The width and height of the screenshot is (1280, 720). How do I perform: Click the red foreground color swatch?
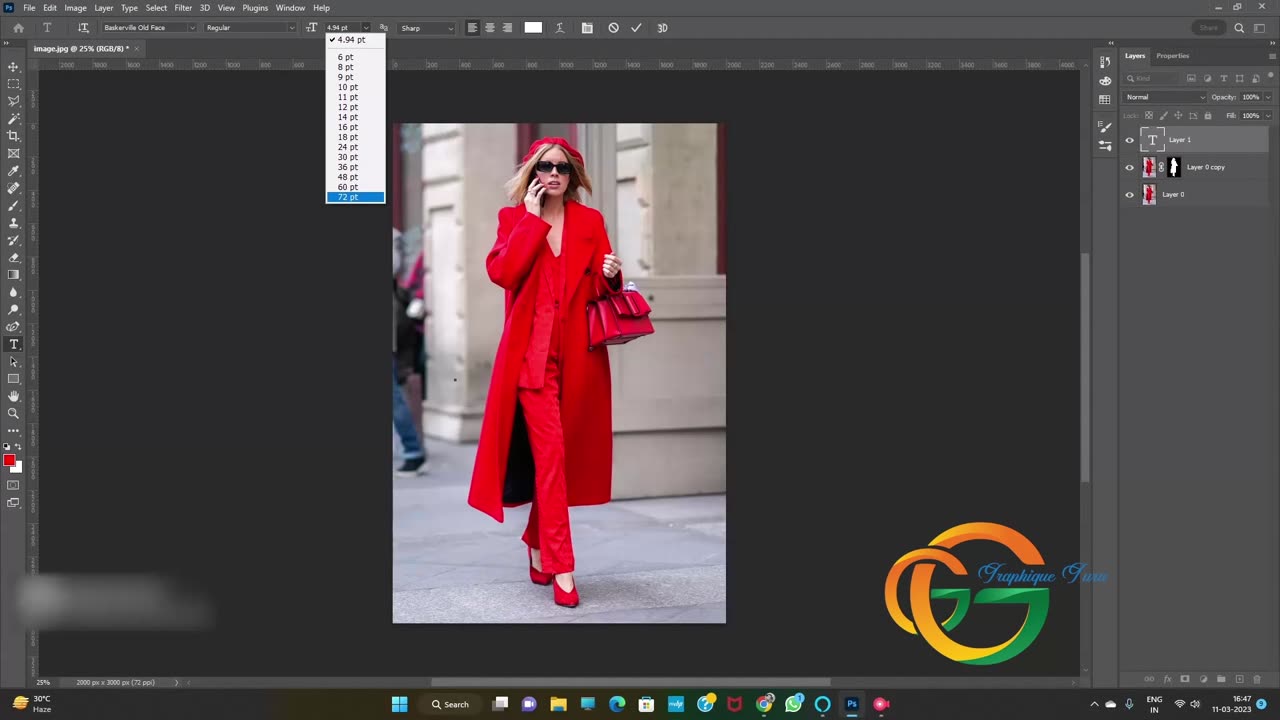tap(9, 460)
